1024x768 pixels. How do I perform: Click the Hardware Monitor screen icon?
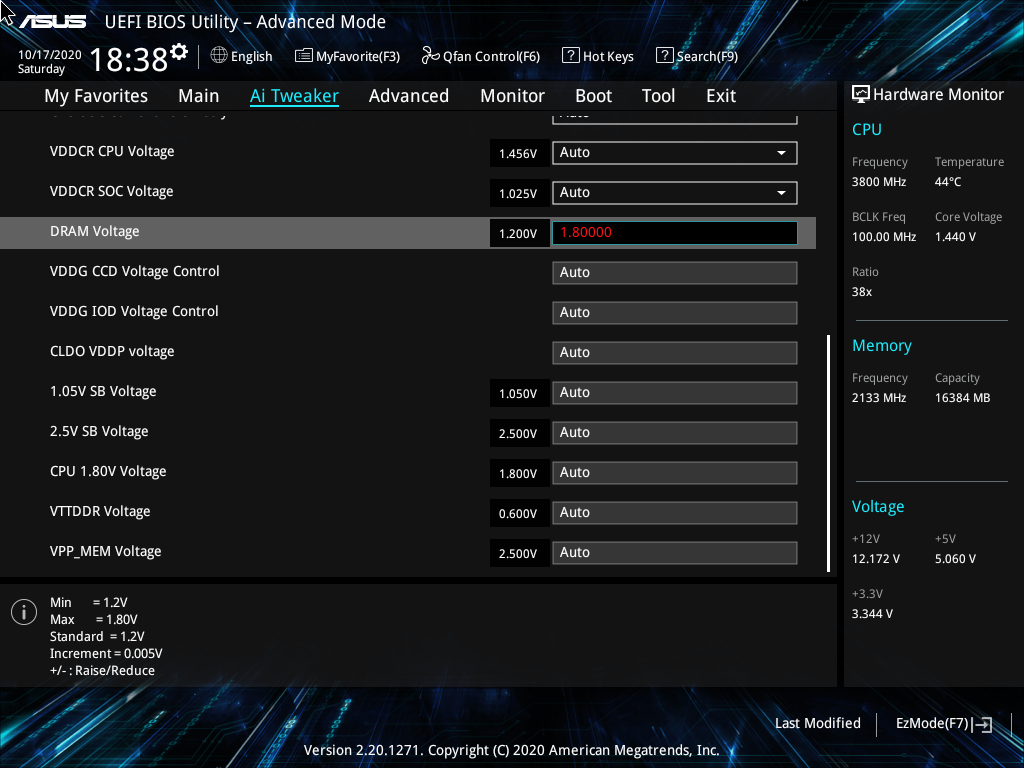coord(861,95)
